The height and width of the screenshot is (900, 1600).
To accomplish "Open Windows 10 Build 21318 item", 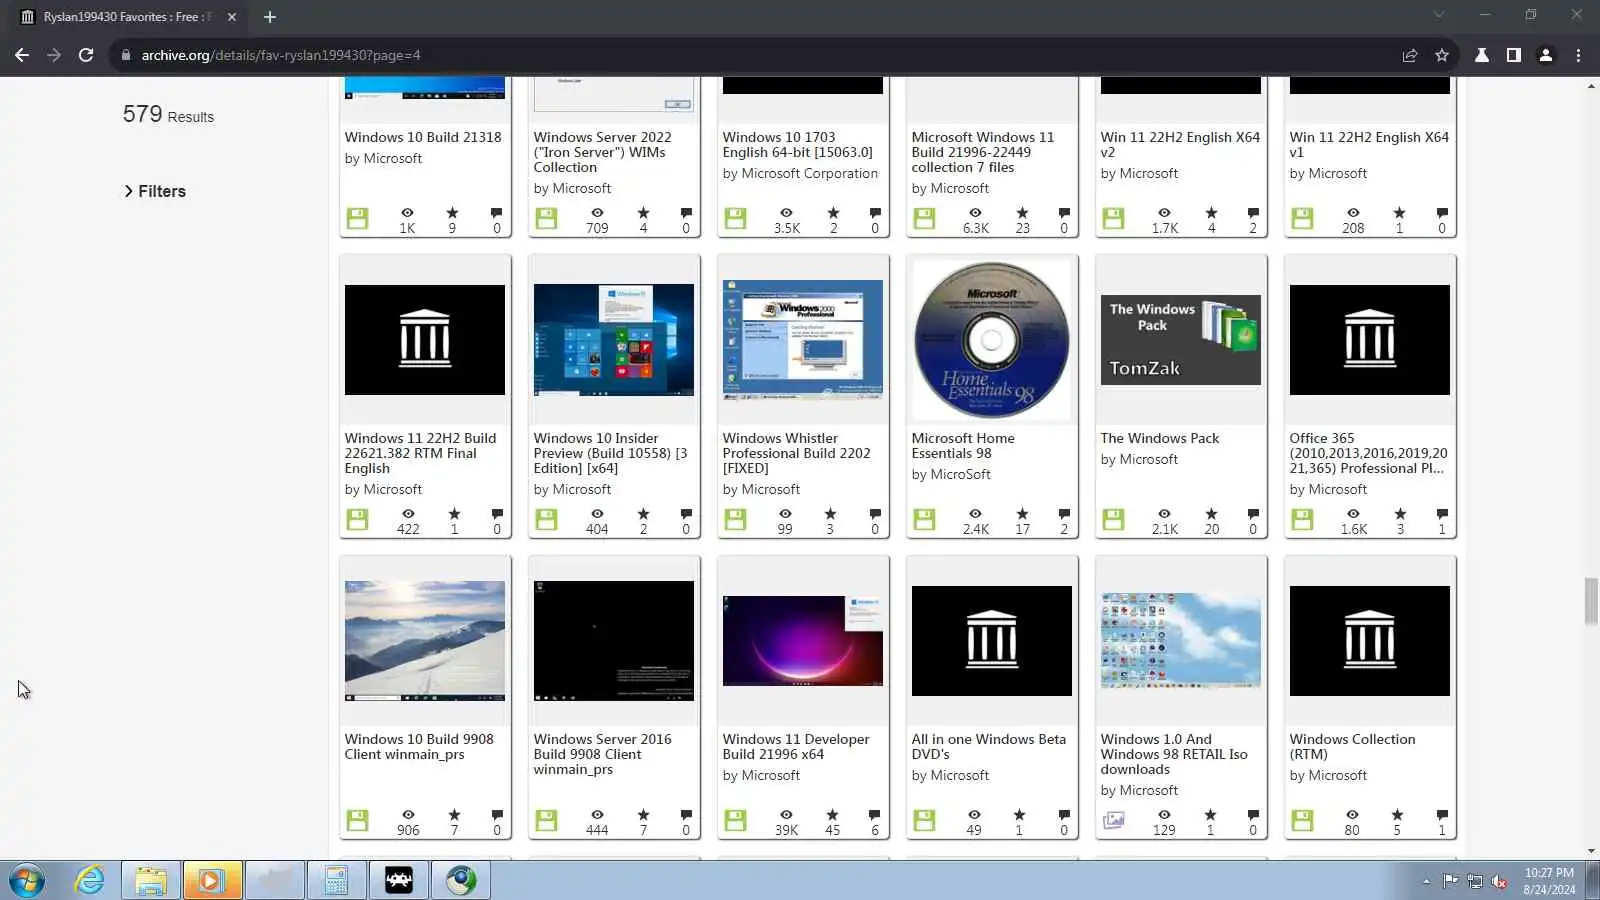I will click(x=423, y=137).
